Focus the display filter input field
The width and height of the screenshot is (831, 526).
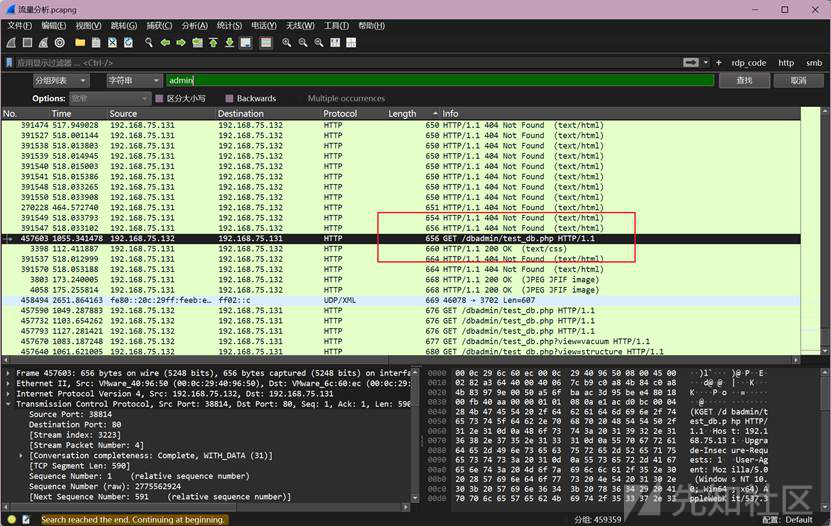[347, 63]
